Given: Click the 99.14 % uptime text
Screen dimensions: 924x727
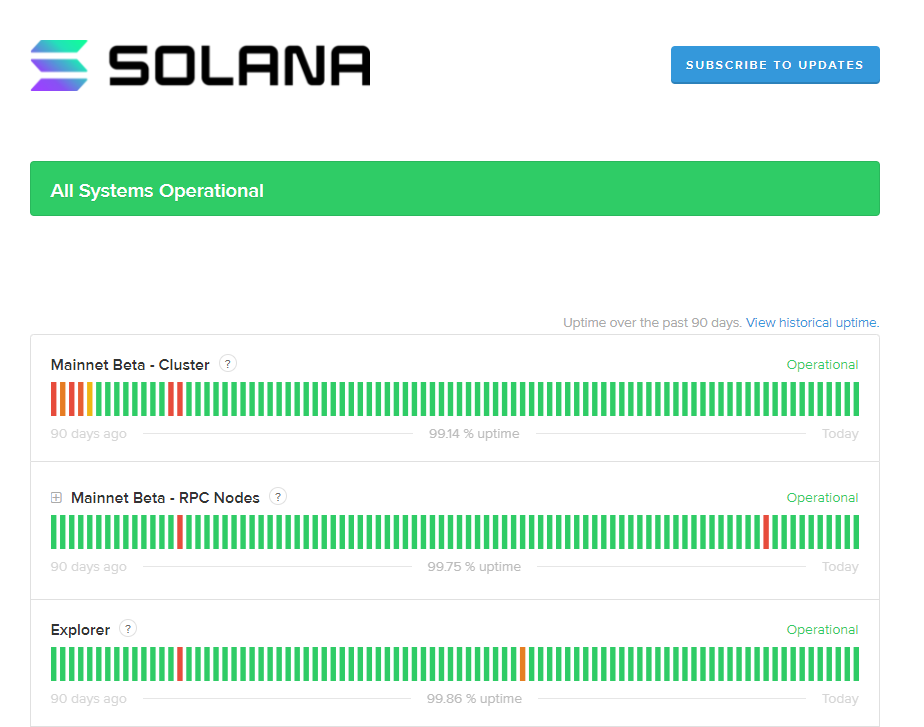Looking at the screenshot, I should click(474, 434).
